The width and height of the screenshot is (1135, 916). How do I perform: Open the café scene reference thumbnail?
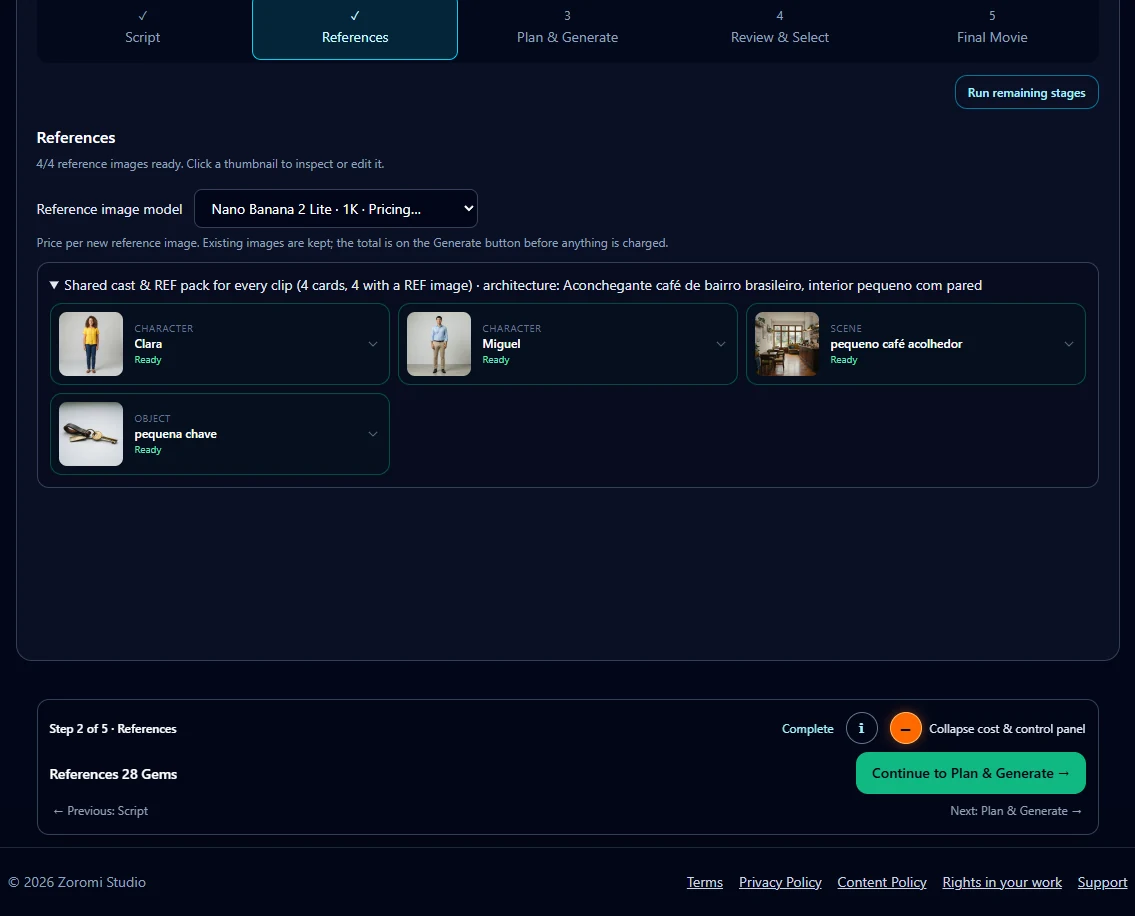click(788, 344)
